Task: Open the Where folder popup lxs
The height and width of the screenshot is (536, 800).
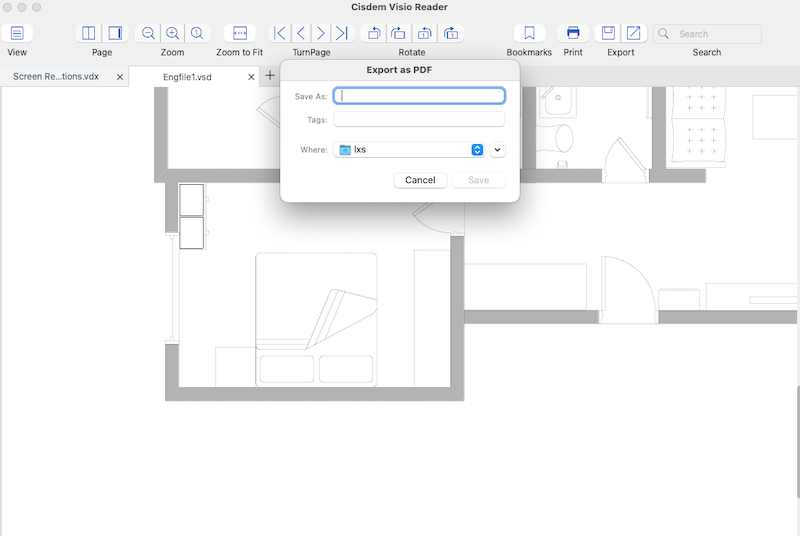Action: (409, 149)
